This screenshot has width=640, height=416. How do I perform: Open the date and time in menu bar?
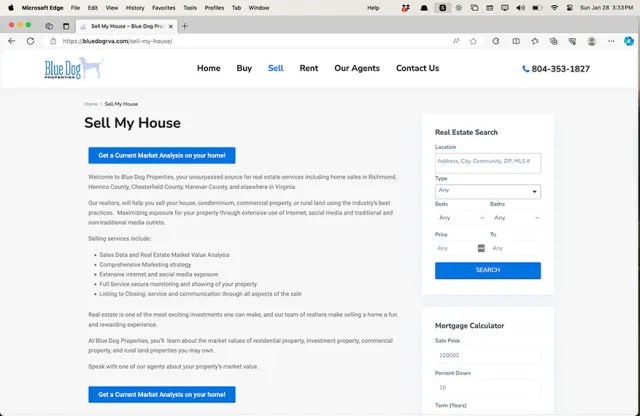pos(606,8)
